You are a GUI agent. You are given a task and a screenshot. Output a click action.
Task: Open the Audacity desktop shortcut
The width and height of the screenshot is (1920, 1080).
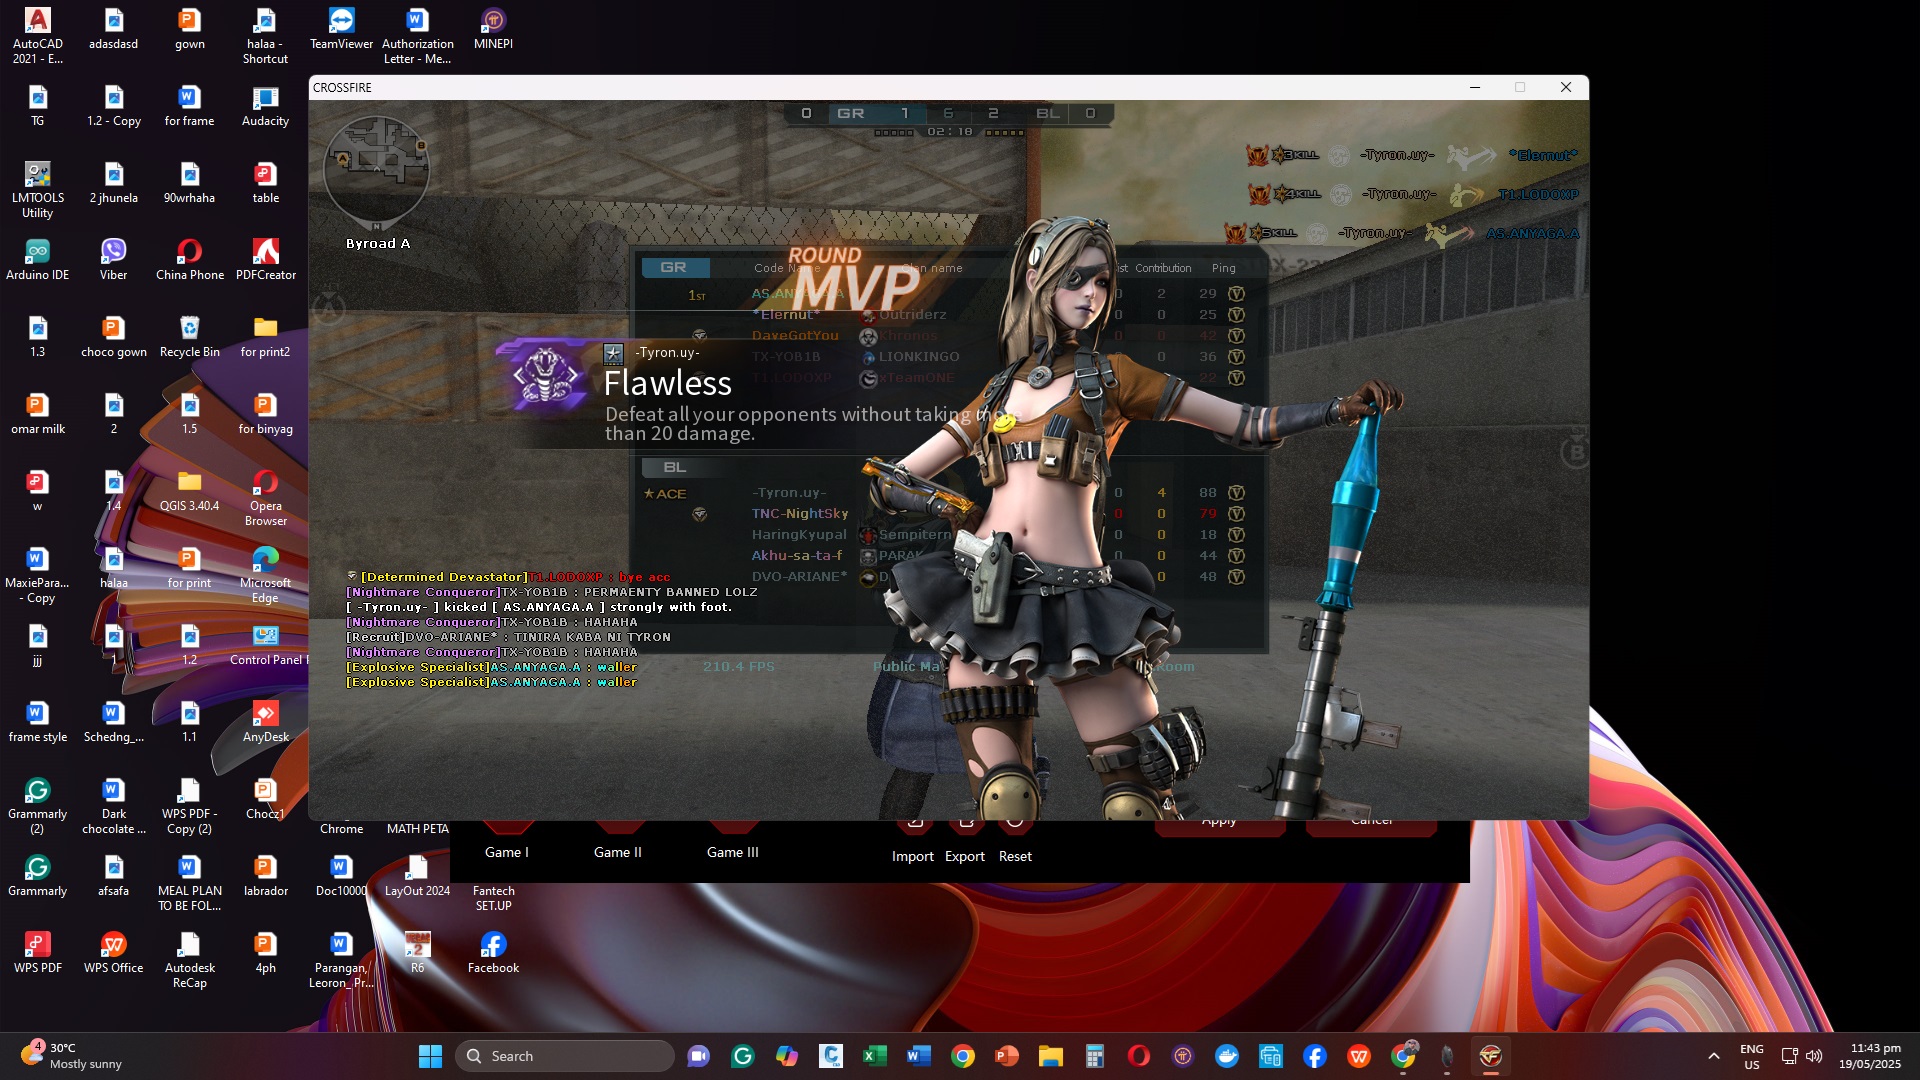265,105
